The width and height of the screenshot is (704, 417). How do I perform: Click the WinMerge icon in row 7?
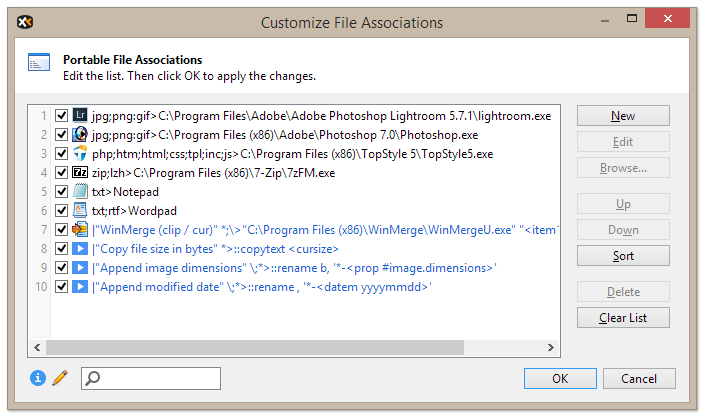coord(81,230)
